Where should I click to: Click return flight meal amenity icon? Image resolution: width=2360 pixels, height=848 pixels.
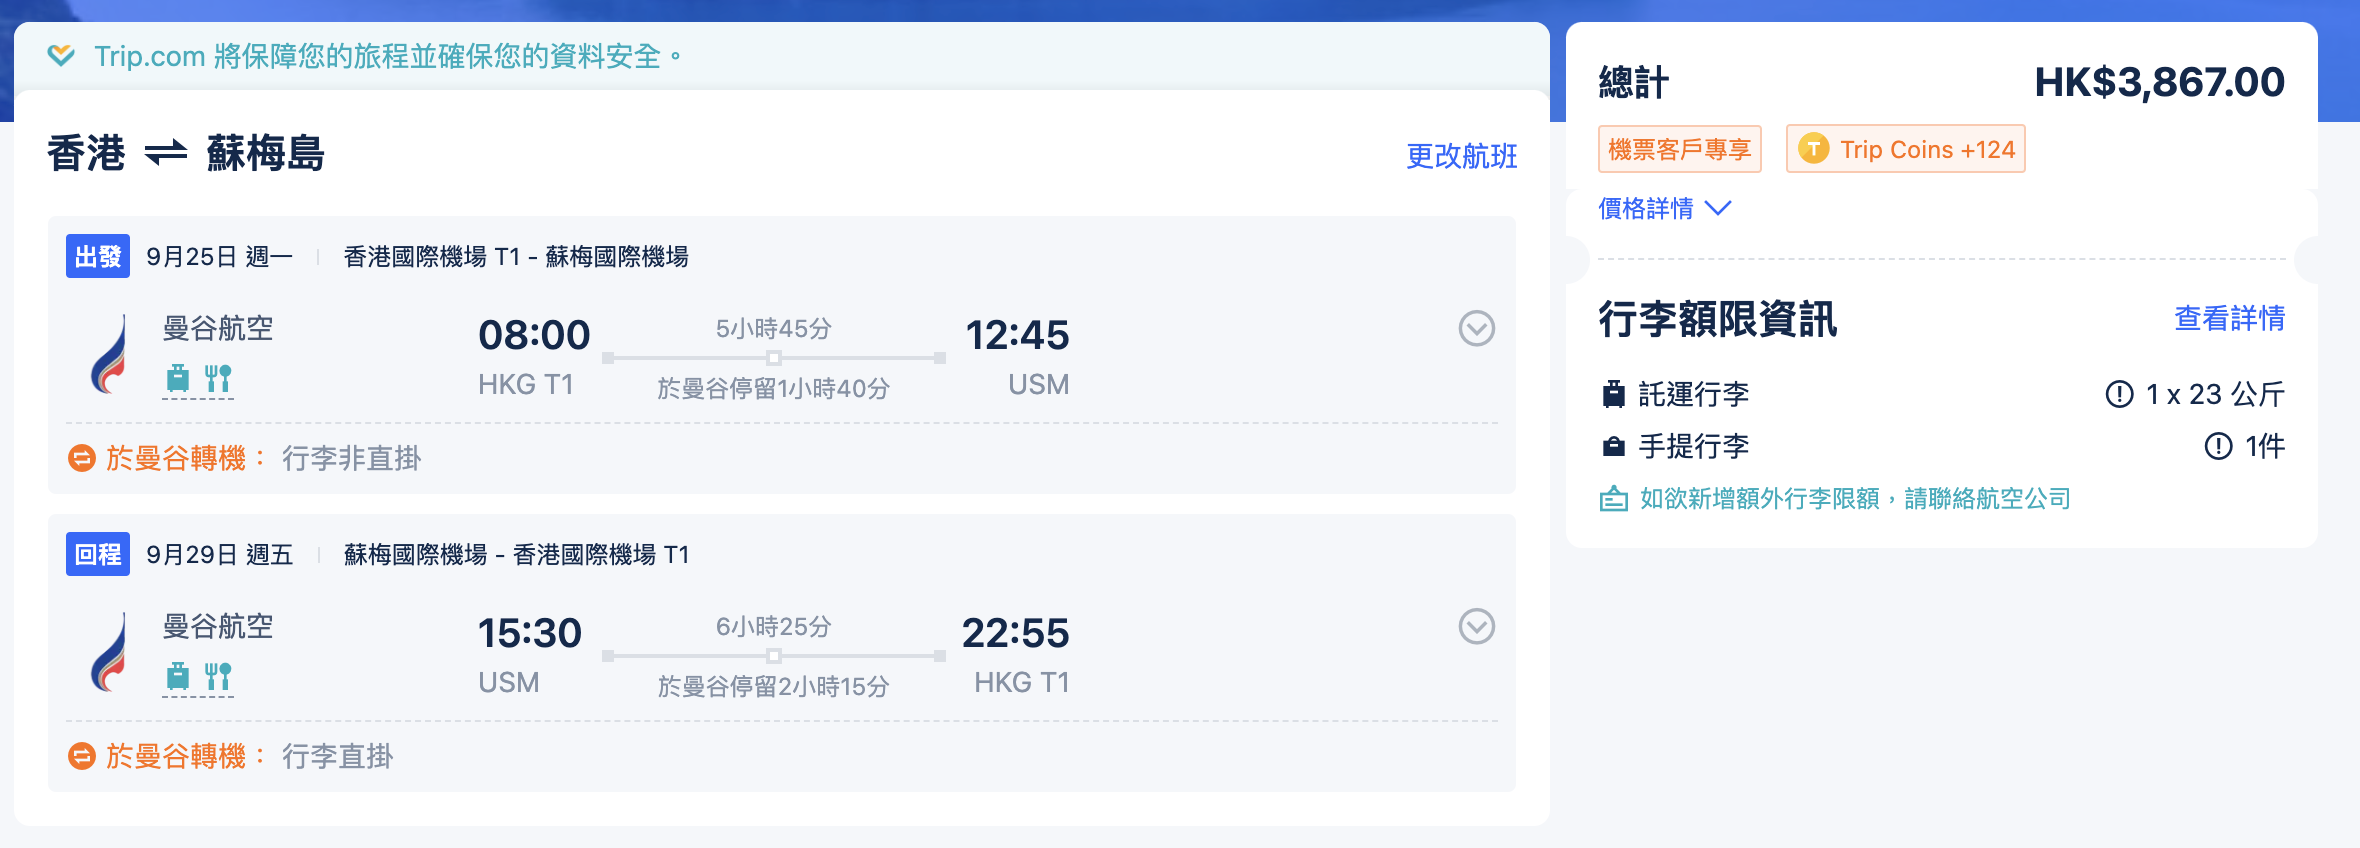pyautogui.click(x=218, y=676)
